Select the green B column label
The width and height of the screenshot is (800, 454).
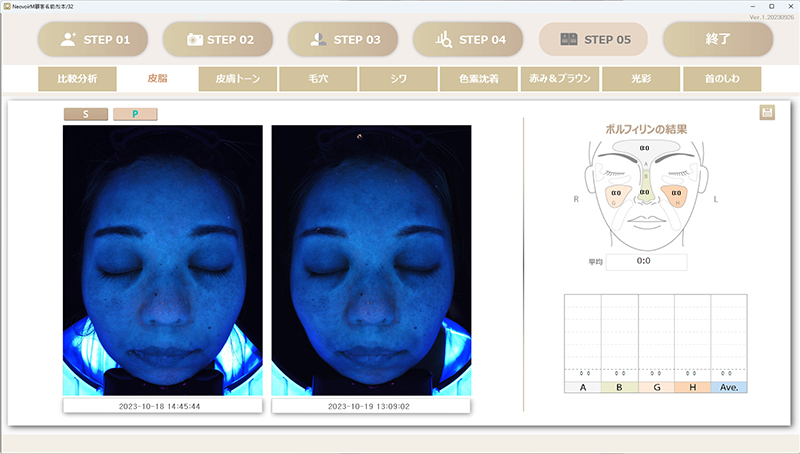pos(618,386)
